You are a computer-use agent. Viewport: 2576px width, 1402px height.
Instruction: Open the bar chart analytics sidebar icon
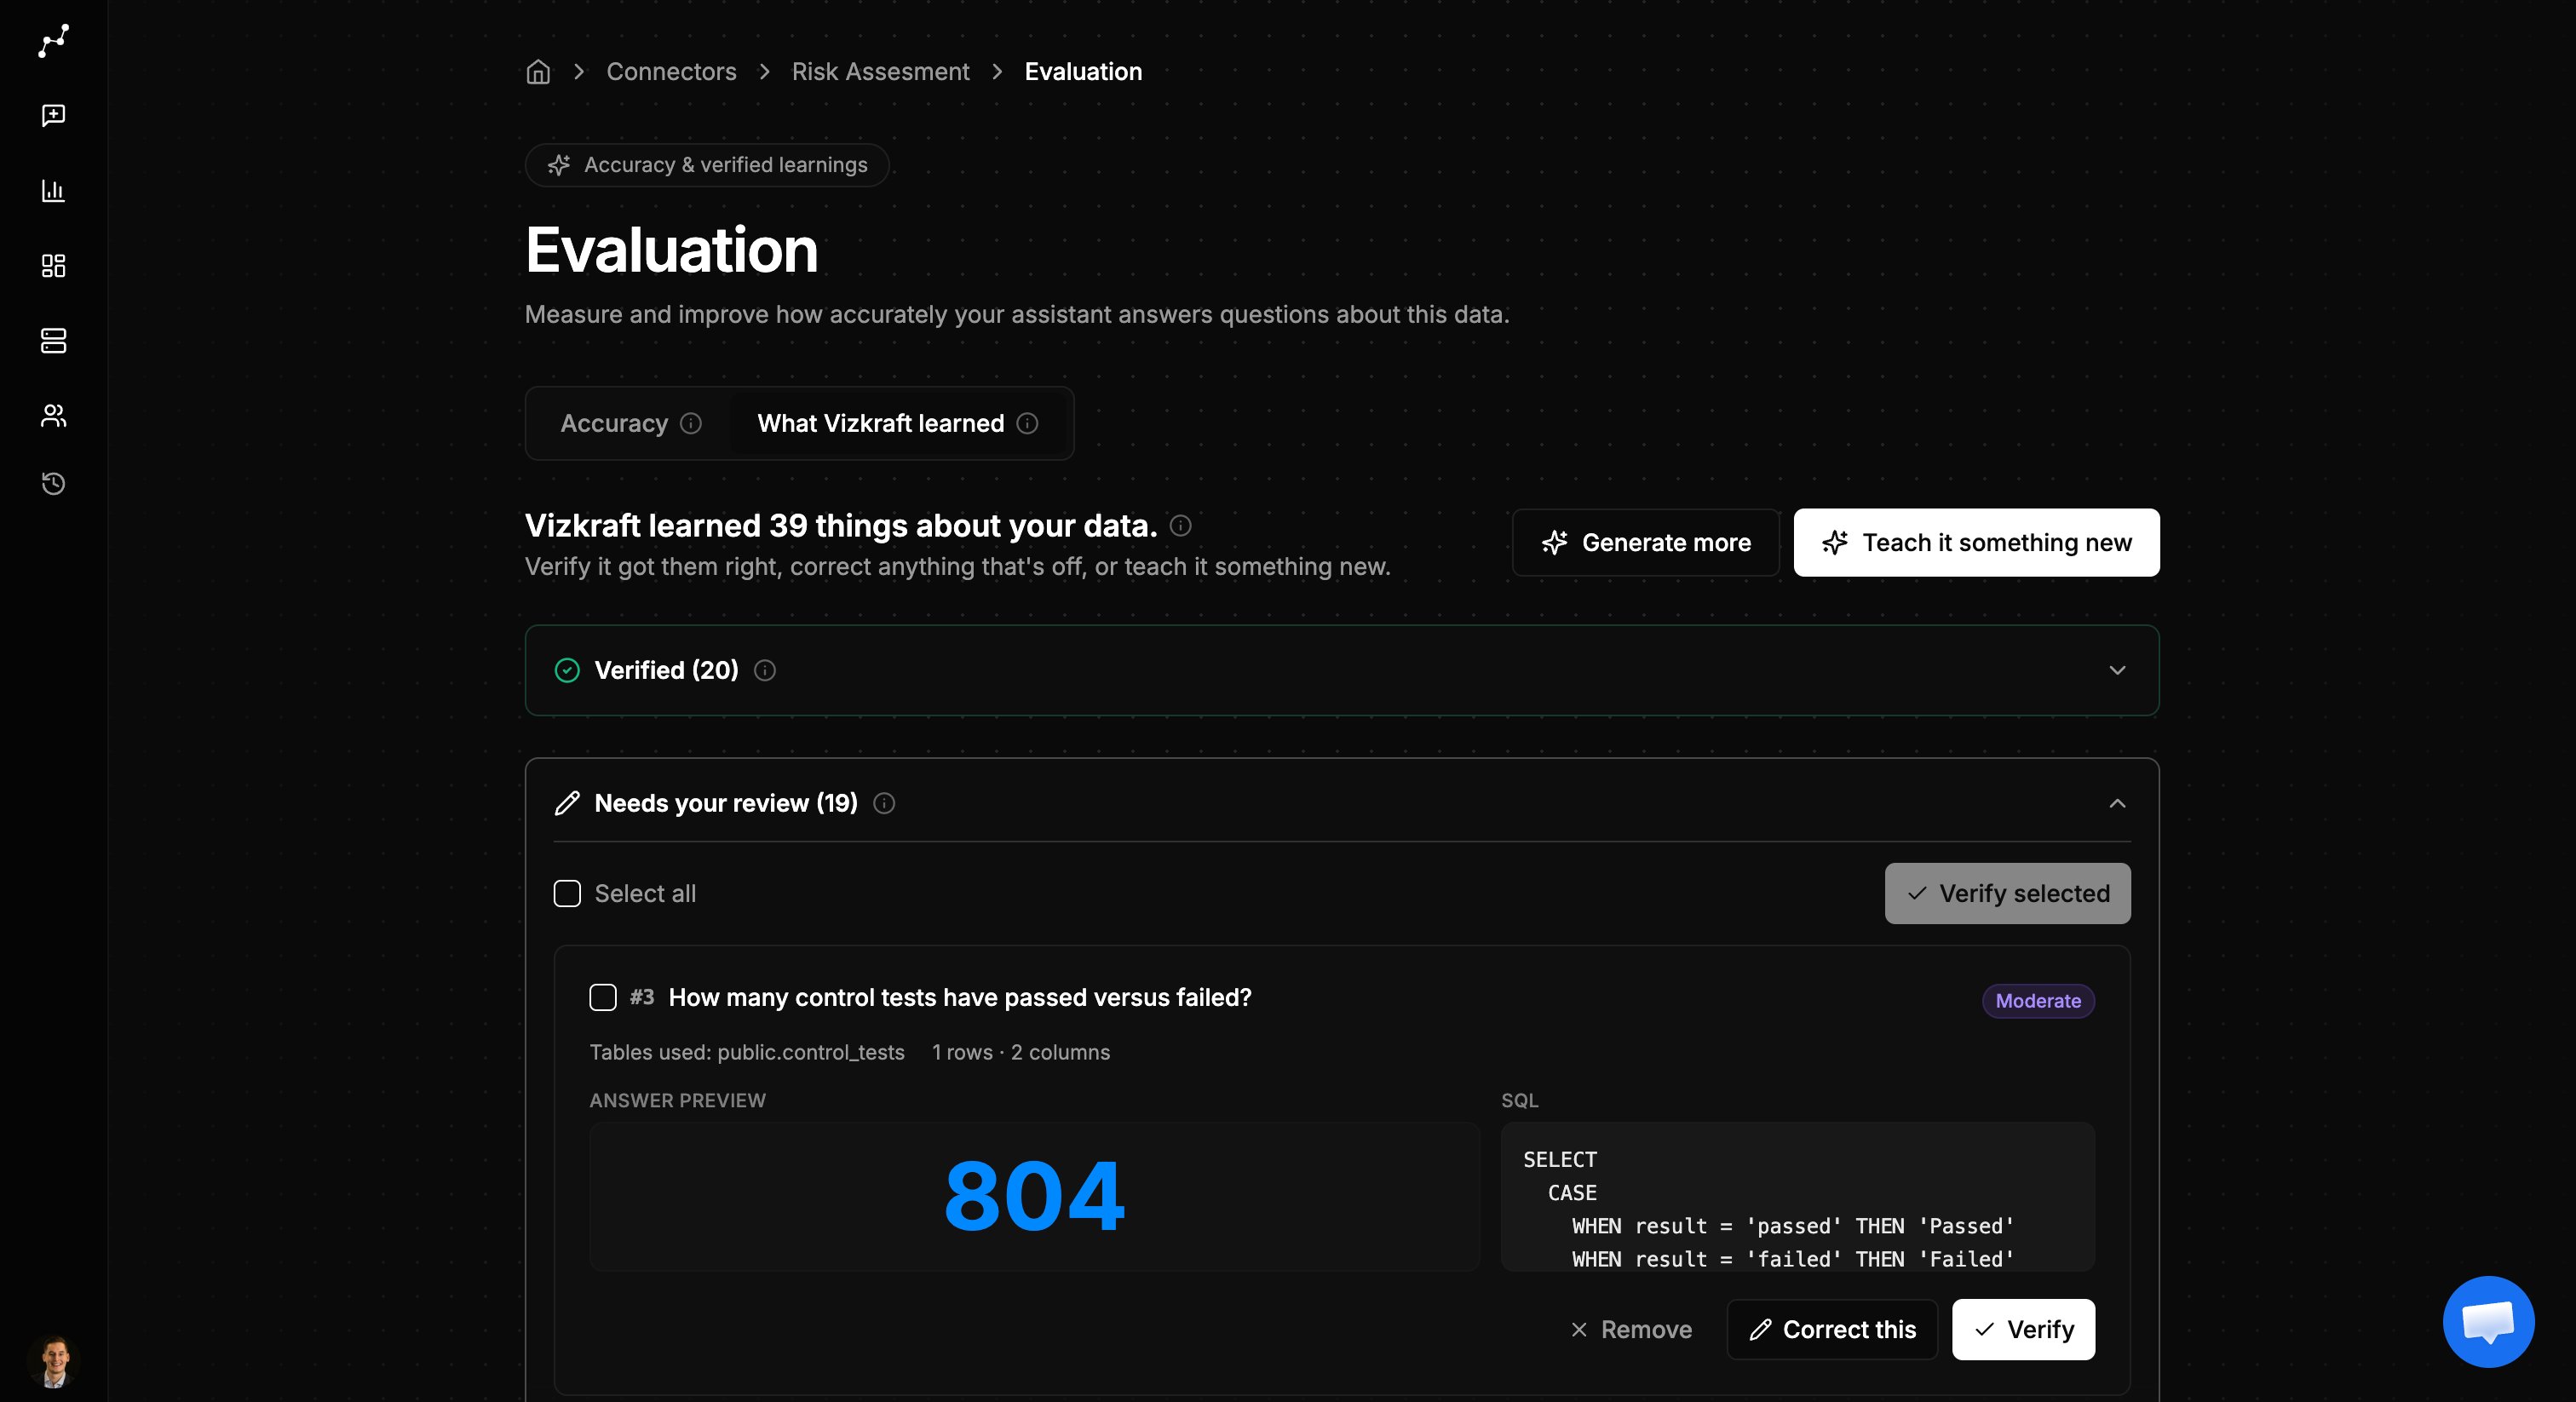tap(54, 190)
